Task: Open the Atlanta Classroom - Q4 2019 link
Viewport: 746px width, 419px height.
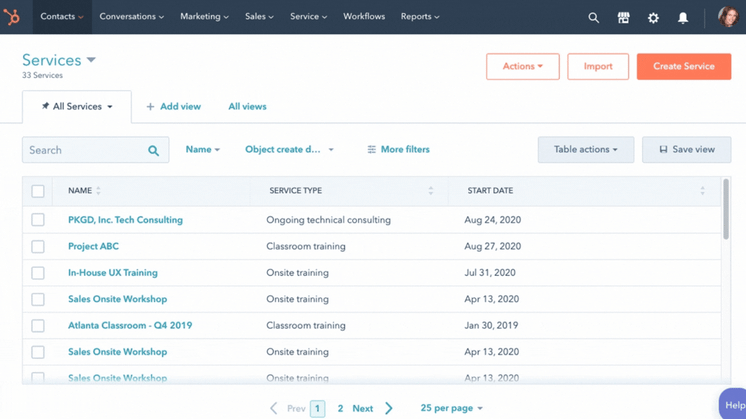Action: tap(130, 325)
